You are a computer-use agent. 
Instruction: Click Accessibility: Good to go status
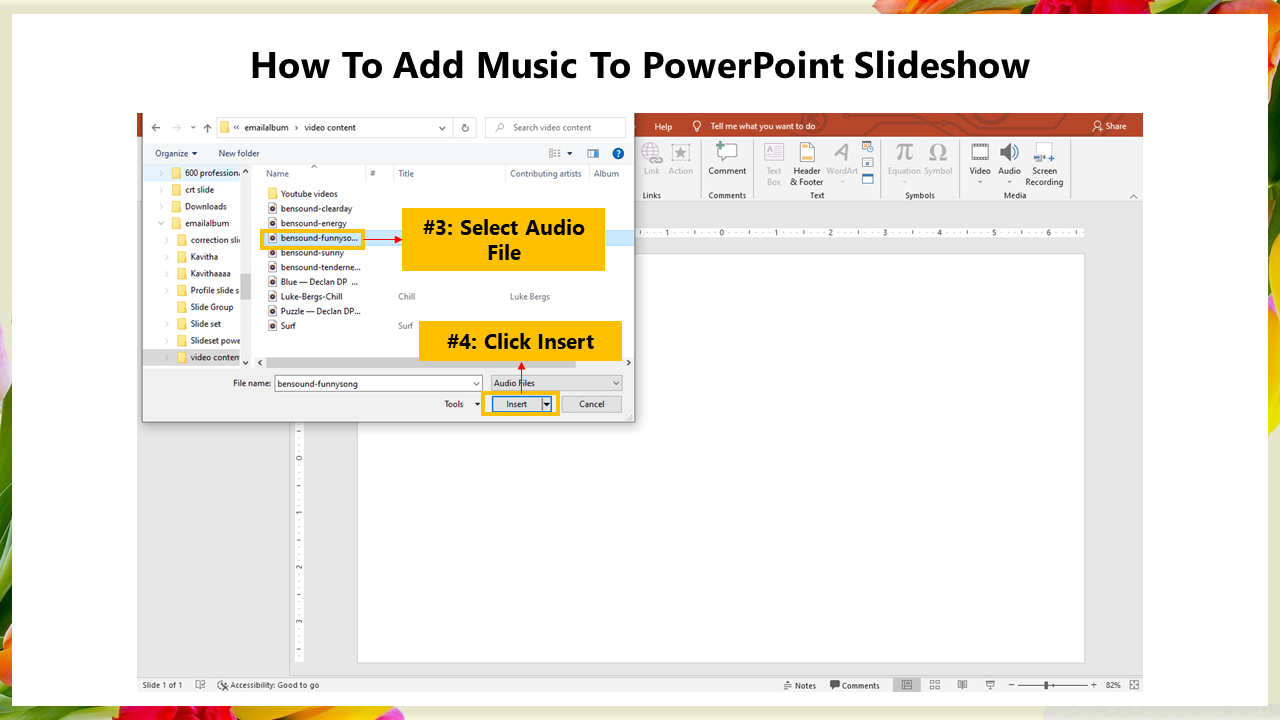click(x=268, y=685)
